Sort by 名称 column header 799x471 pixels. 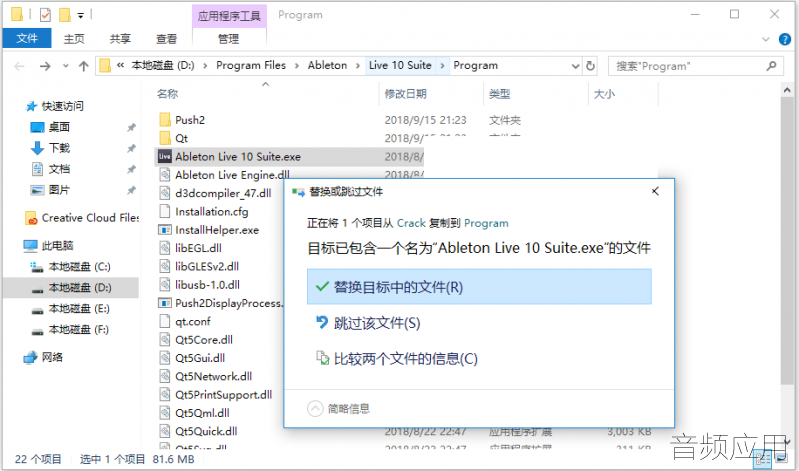168,94
